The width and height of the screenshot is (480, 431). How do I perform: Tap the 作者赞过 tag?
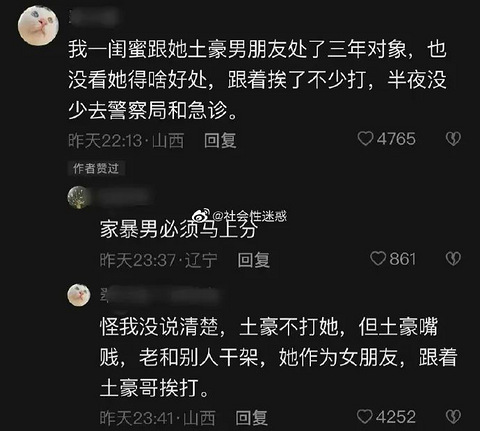pyautogui.click(x=96, y=168)
